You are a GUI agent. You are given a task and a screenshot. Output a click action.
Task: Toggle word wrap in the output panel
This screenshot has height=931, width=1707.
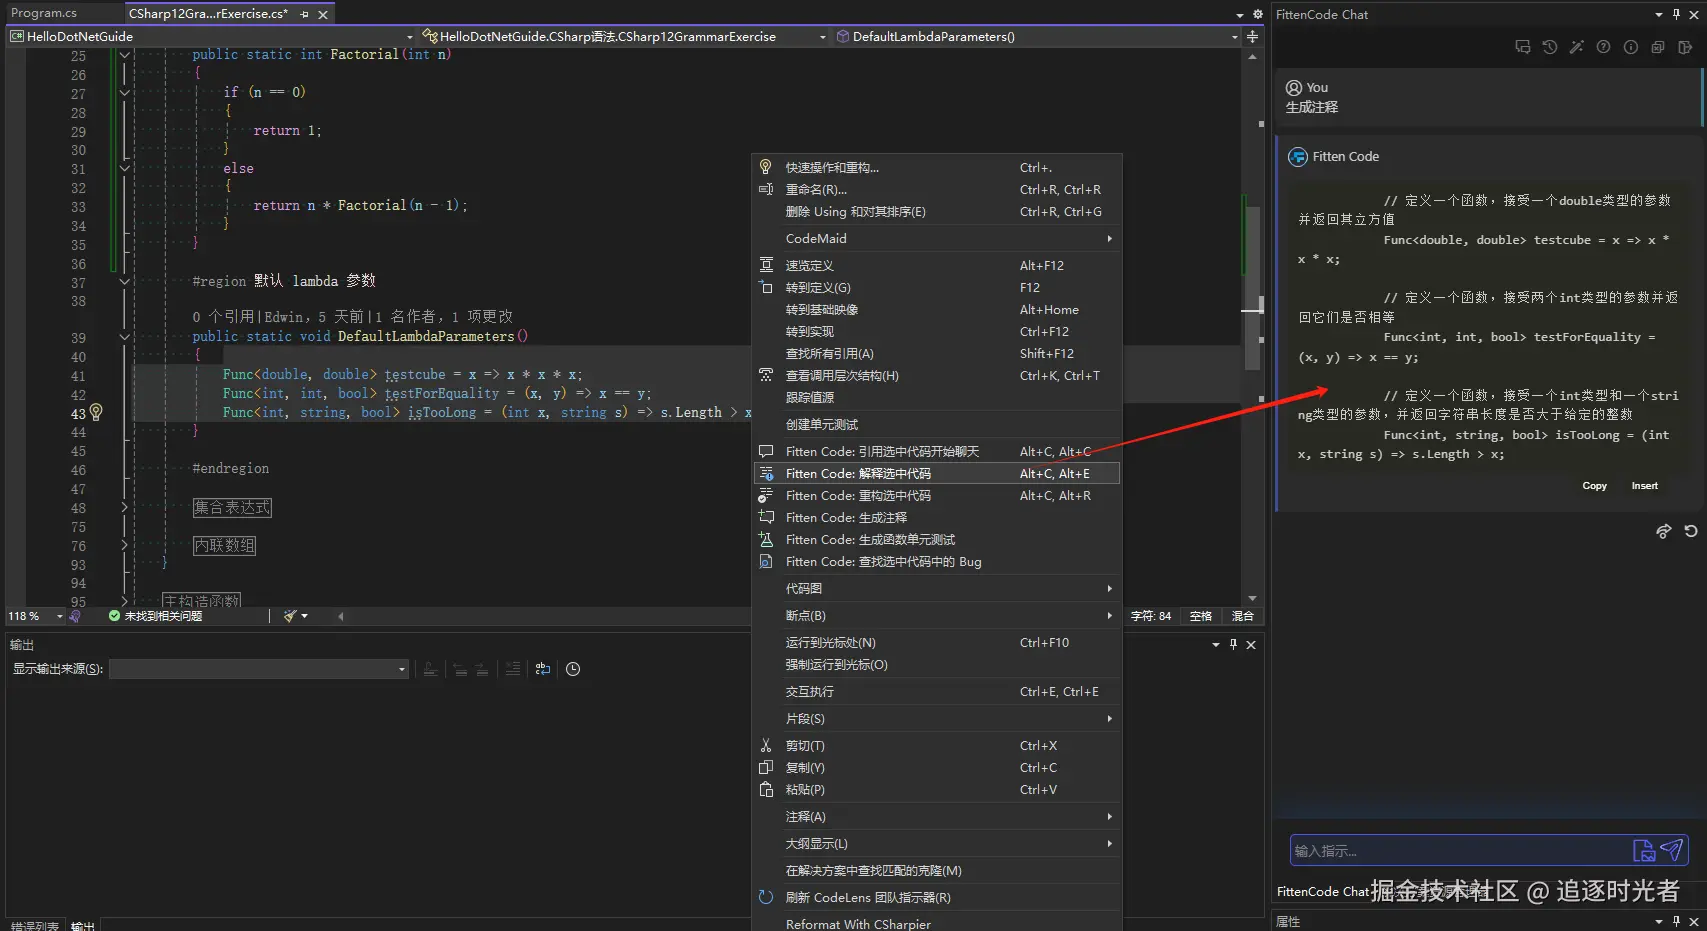click(543, 669)
